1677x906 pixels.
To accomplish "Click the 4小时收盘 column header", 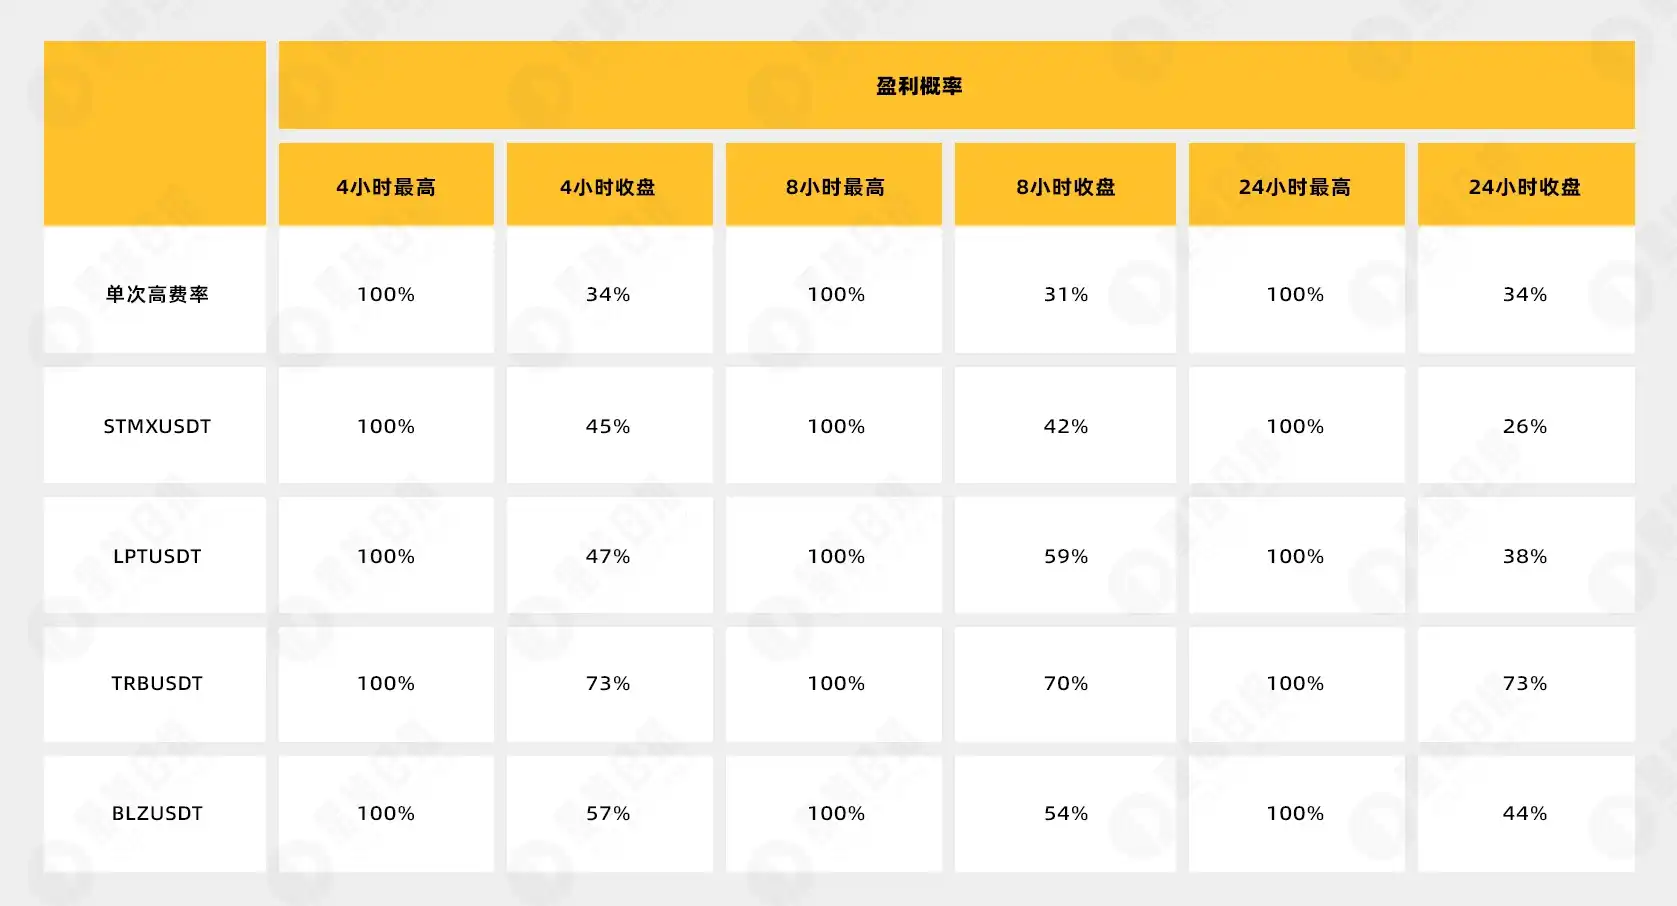I will click(x=608, y=187).
